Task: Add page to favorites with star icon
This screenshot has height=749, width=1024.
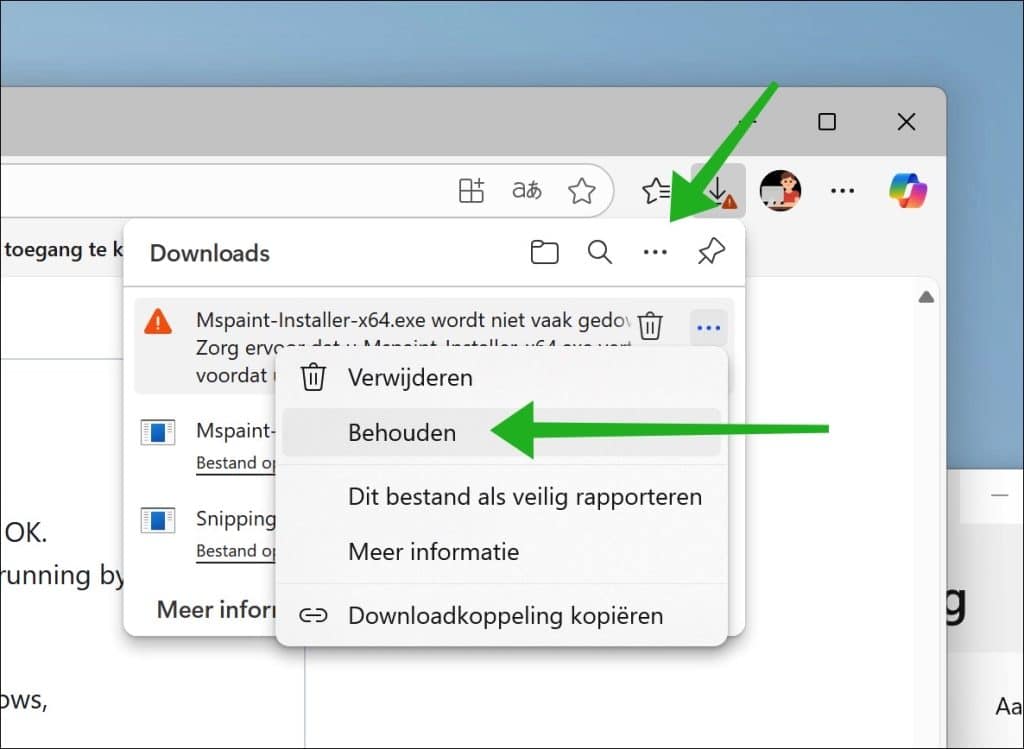Action: click(x=581, y=191)
